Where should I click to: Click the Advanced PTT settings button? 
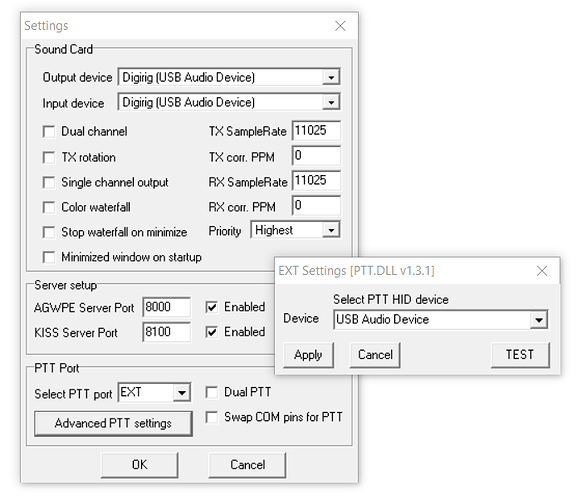click(113, 423)
